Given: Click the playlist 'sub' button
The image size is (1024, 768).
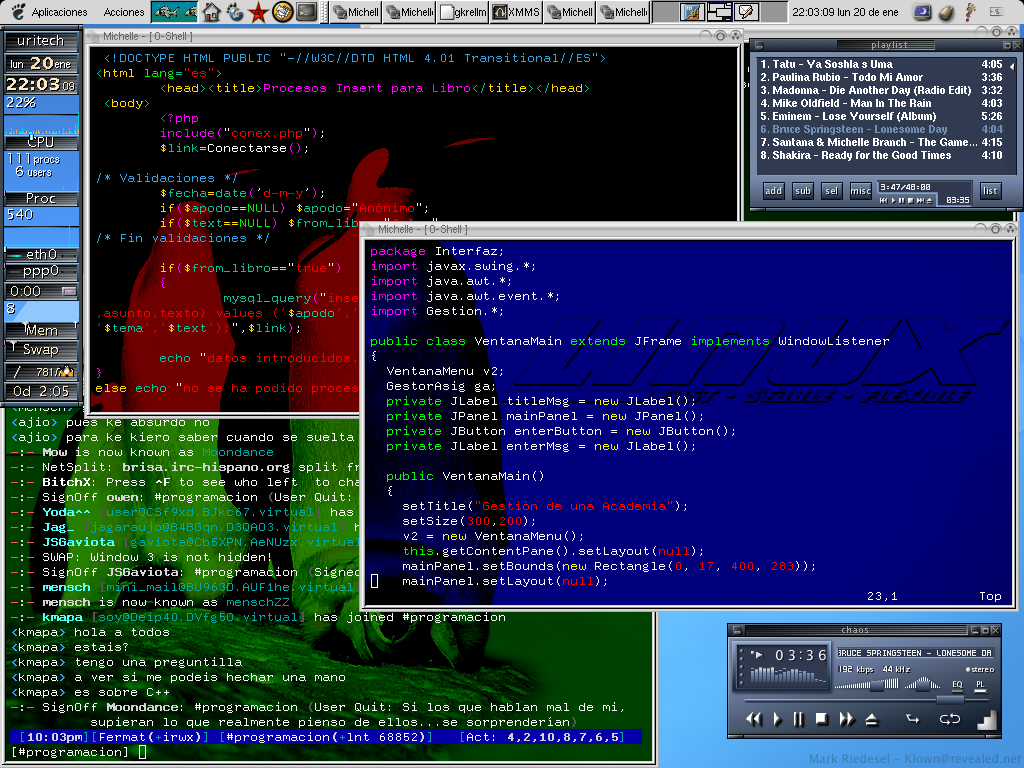Looking at the screenshot, I should 803,191.
